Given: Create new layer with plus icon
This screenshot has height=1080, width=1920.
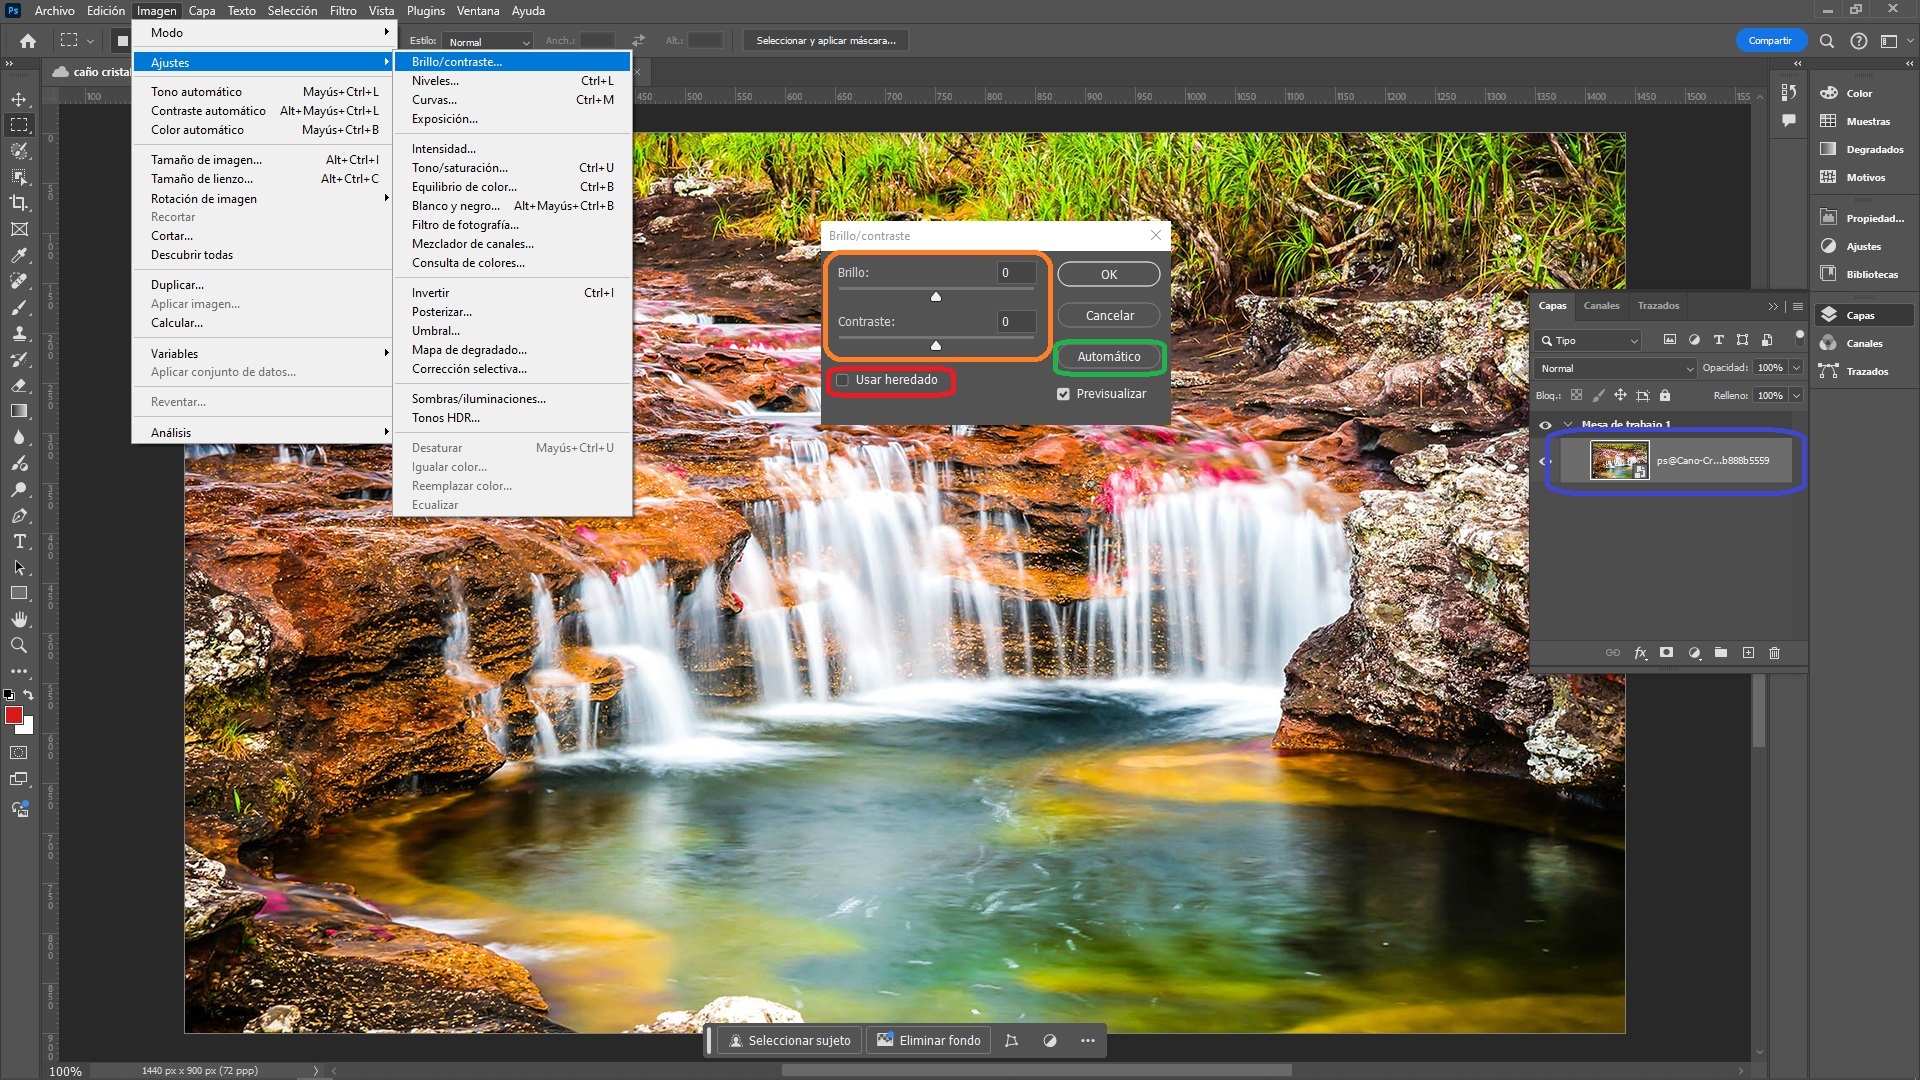Looking at the screenshot, I should [1748, 652].
